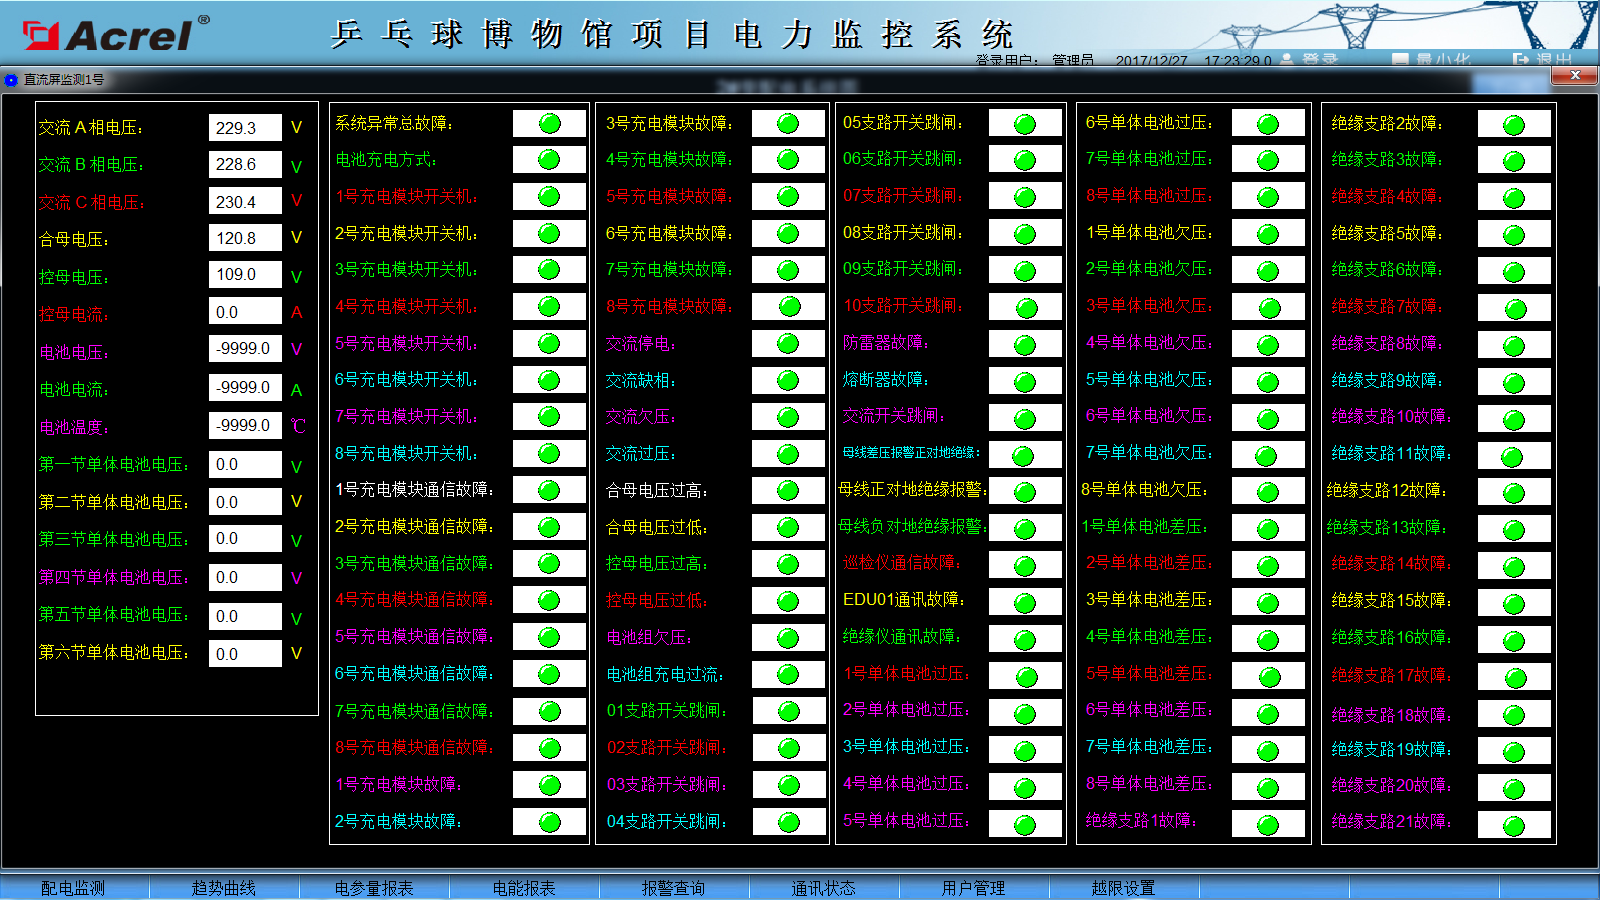Click the 控母电压 value field 109.0
Image resolution: width=1600 pixels, height=900 pixels.
tap(245, 274)
